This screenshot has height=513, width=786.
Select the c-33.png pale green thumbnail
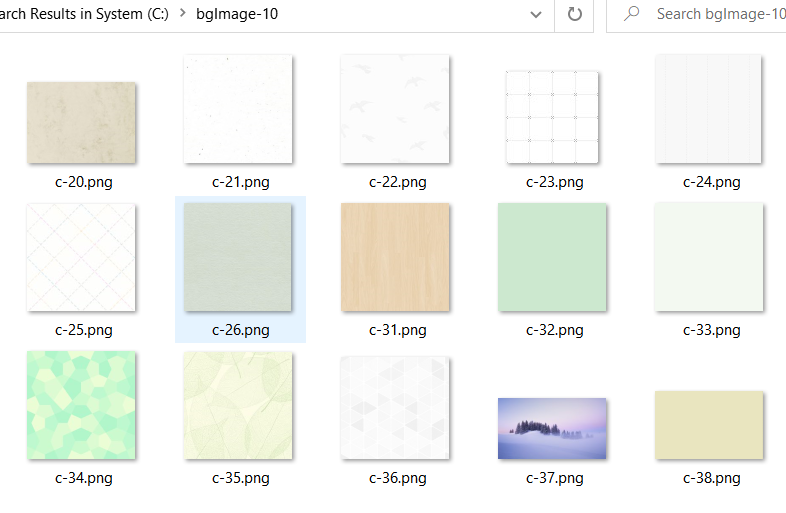pyautogui.click(x=709, y=257)
